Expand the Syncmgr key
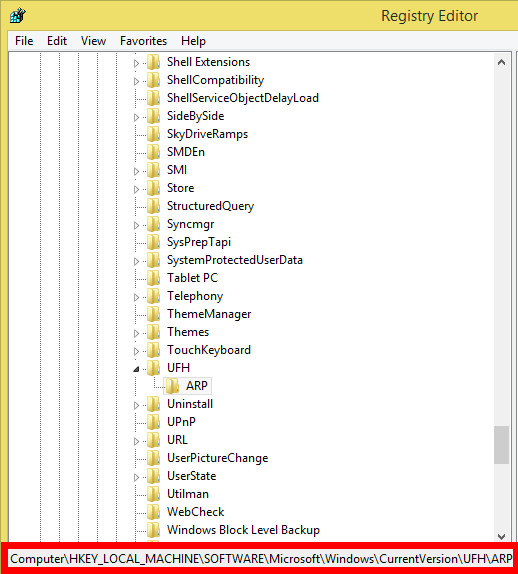The width and height of the screenshot is (518, 574). tap(136, 225)
